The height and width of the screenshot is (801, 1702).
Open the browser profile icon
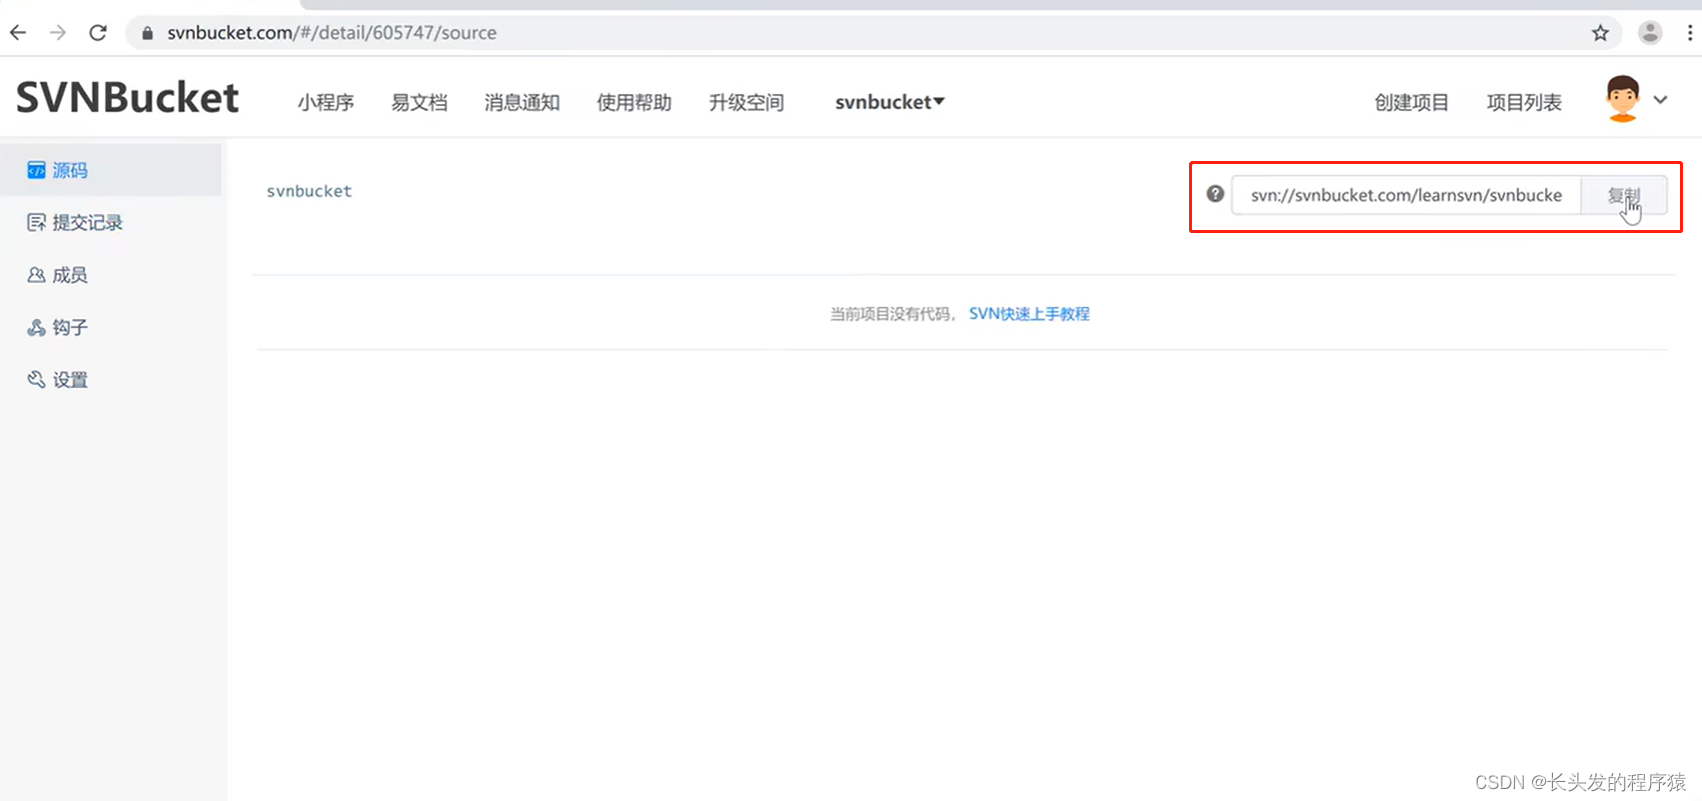tap(1650, 33)
